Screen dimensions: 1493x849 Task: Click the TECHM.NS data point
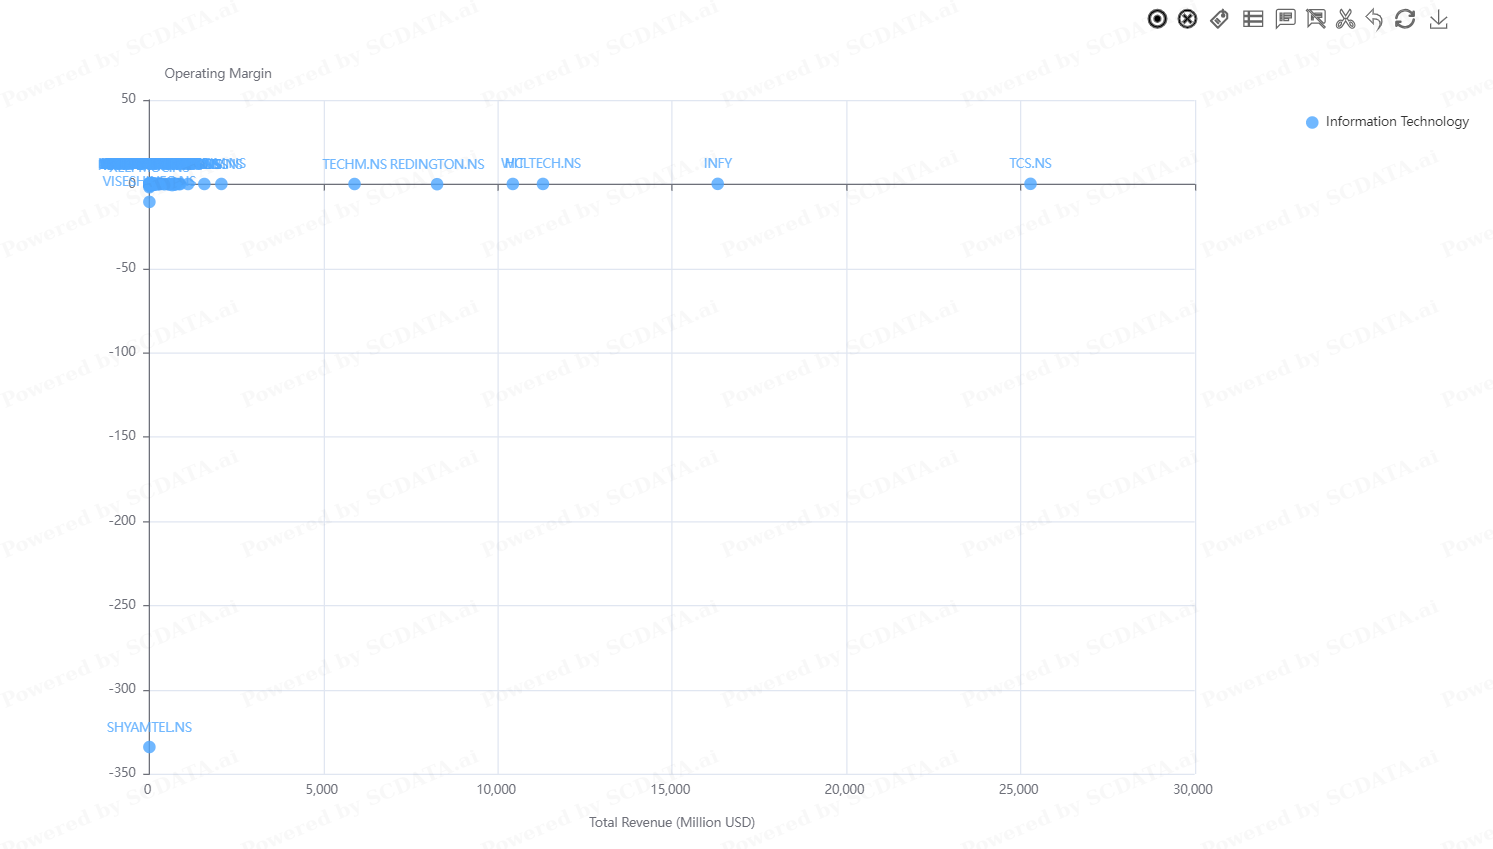[354, 184]
